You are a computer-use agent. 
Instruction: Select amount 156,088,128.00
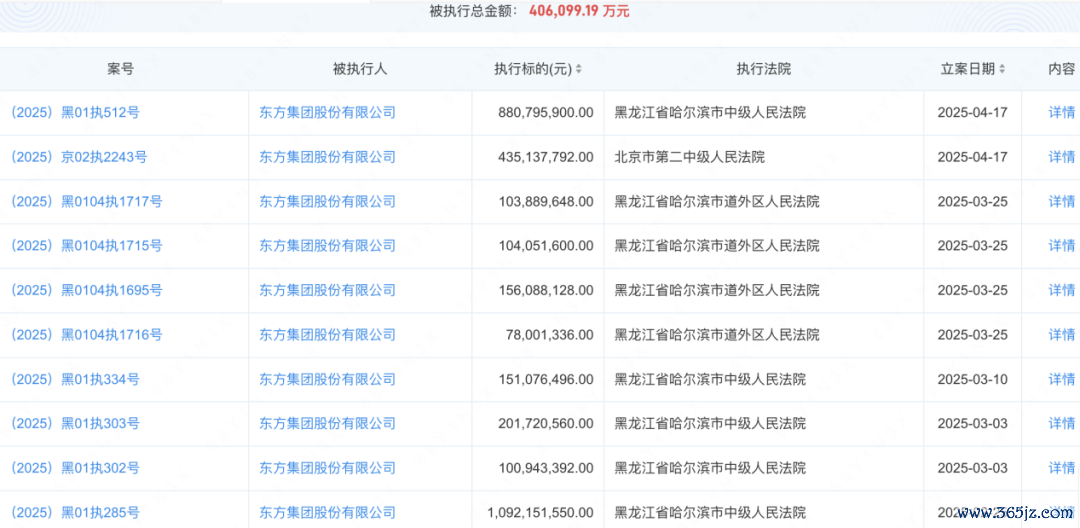[x=546, y=291]
